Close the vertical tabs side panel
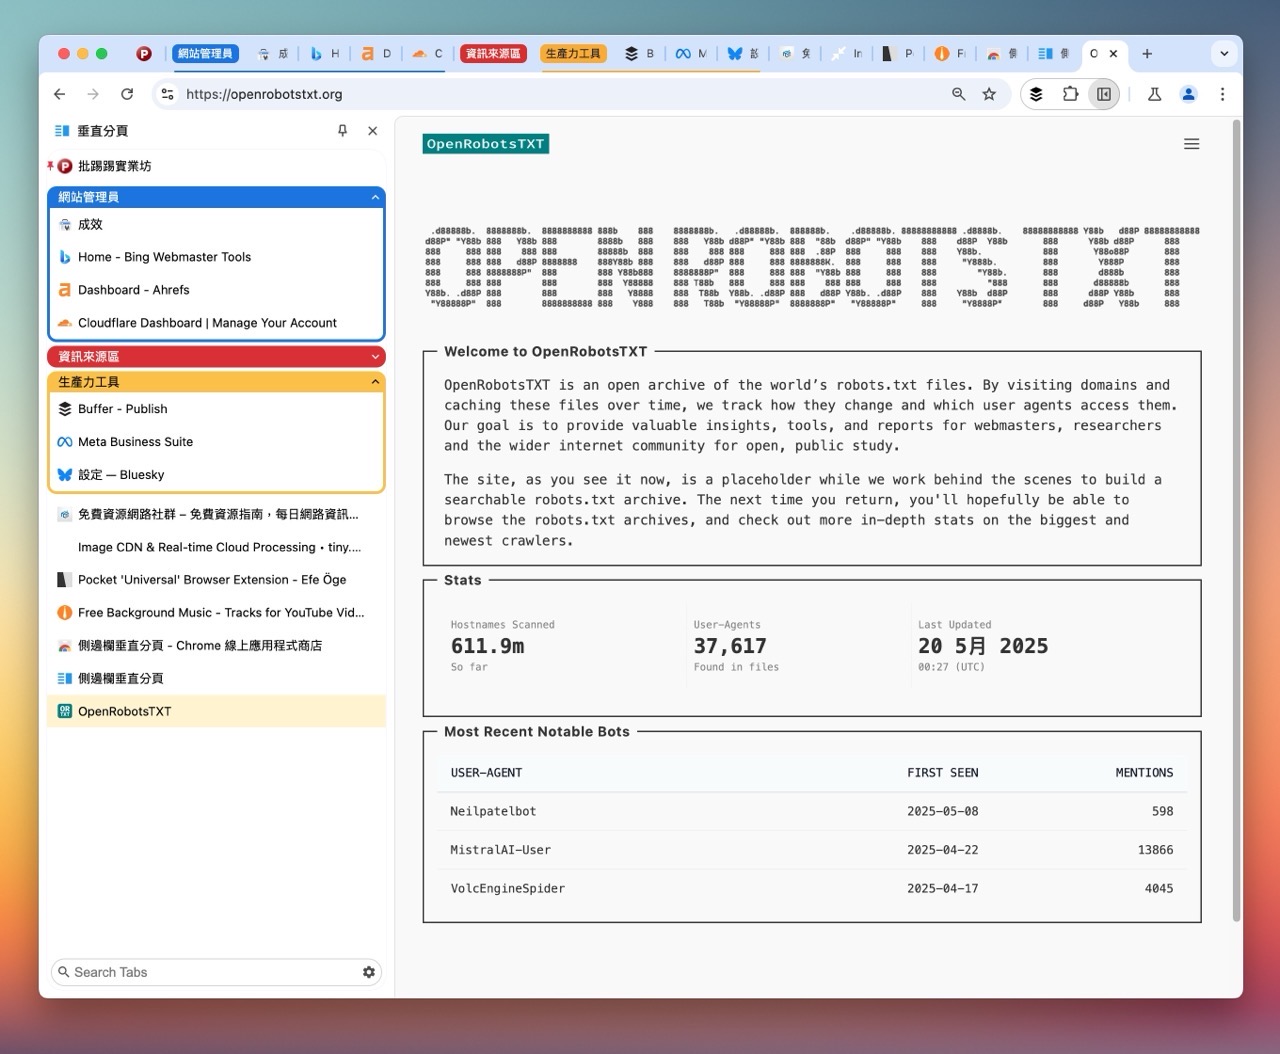 [x=372, y=131]
